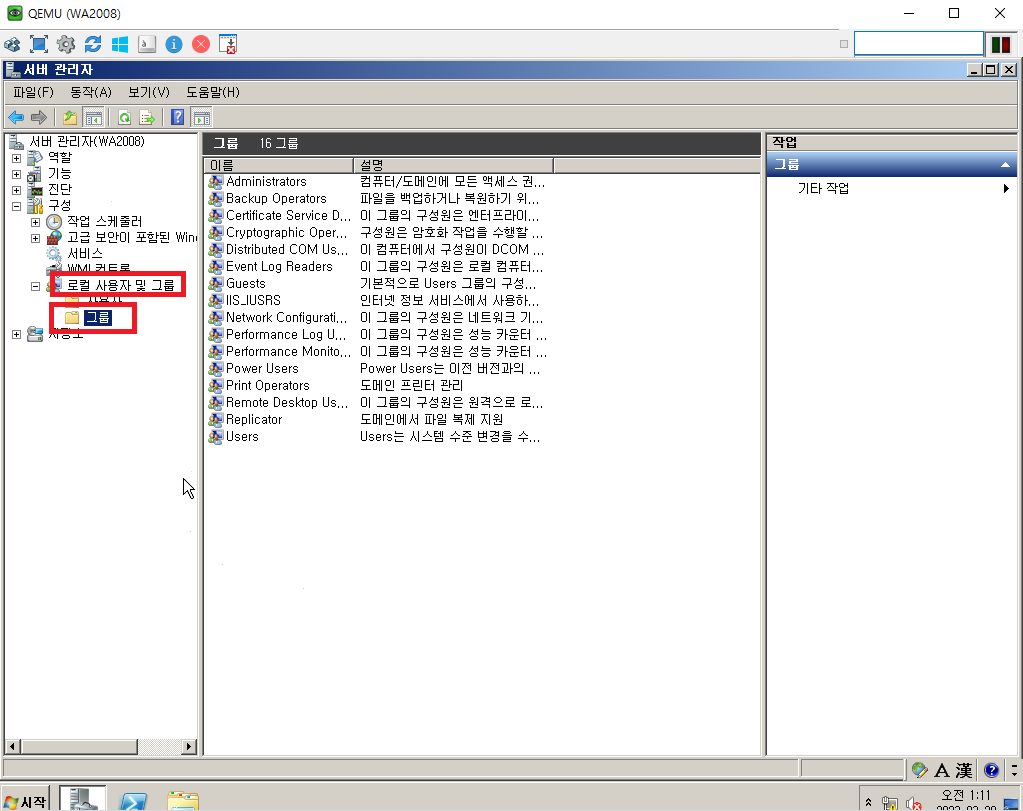Viewport: 1023px width, 811px height.
Task: Click the window download-close icon
Action: point(228,44)
